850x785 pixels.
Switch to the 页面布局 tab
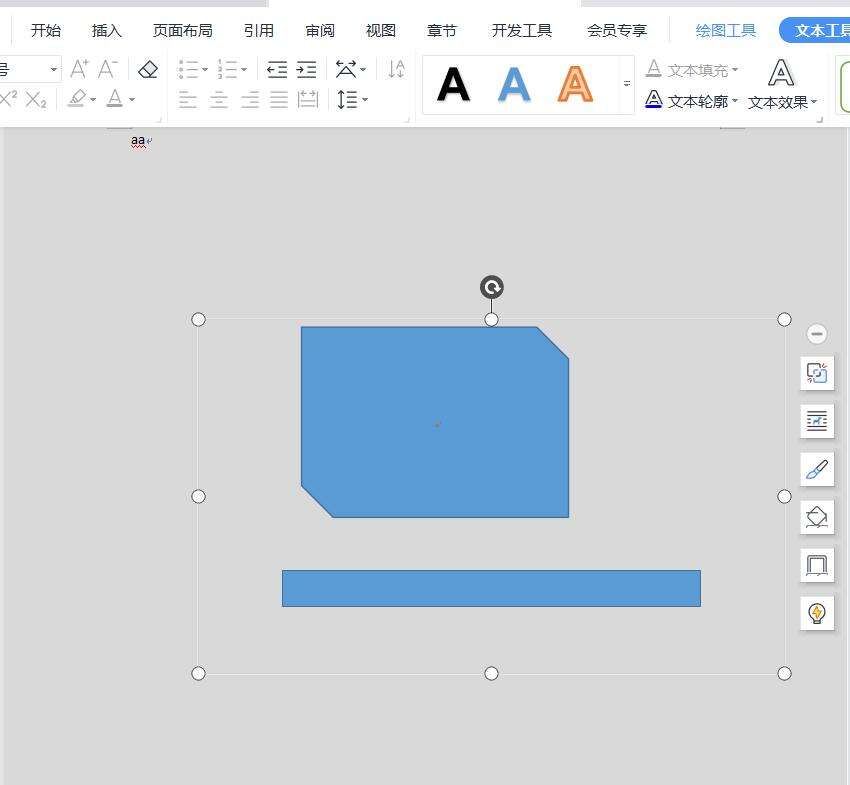point(182,30)
